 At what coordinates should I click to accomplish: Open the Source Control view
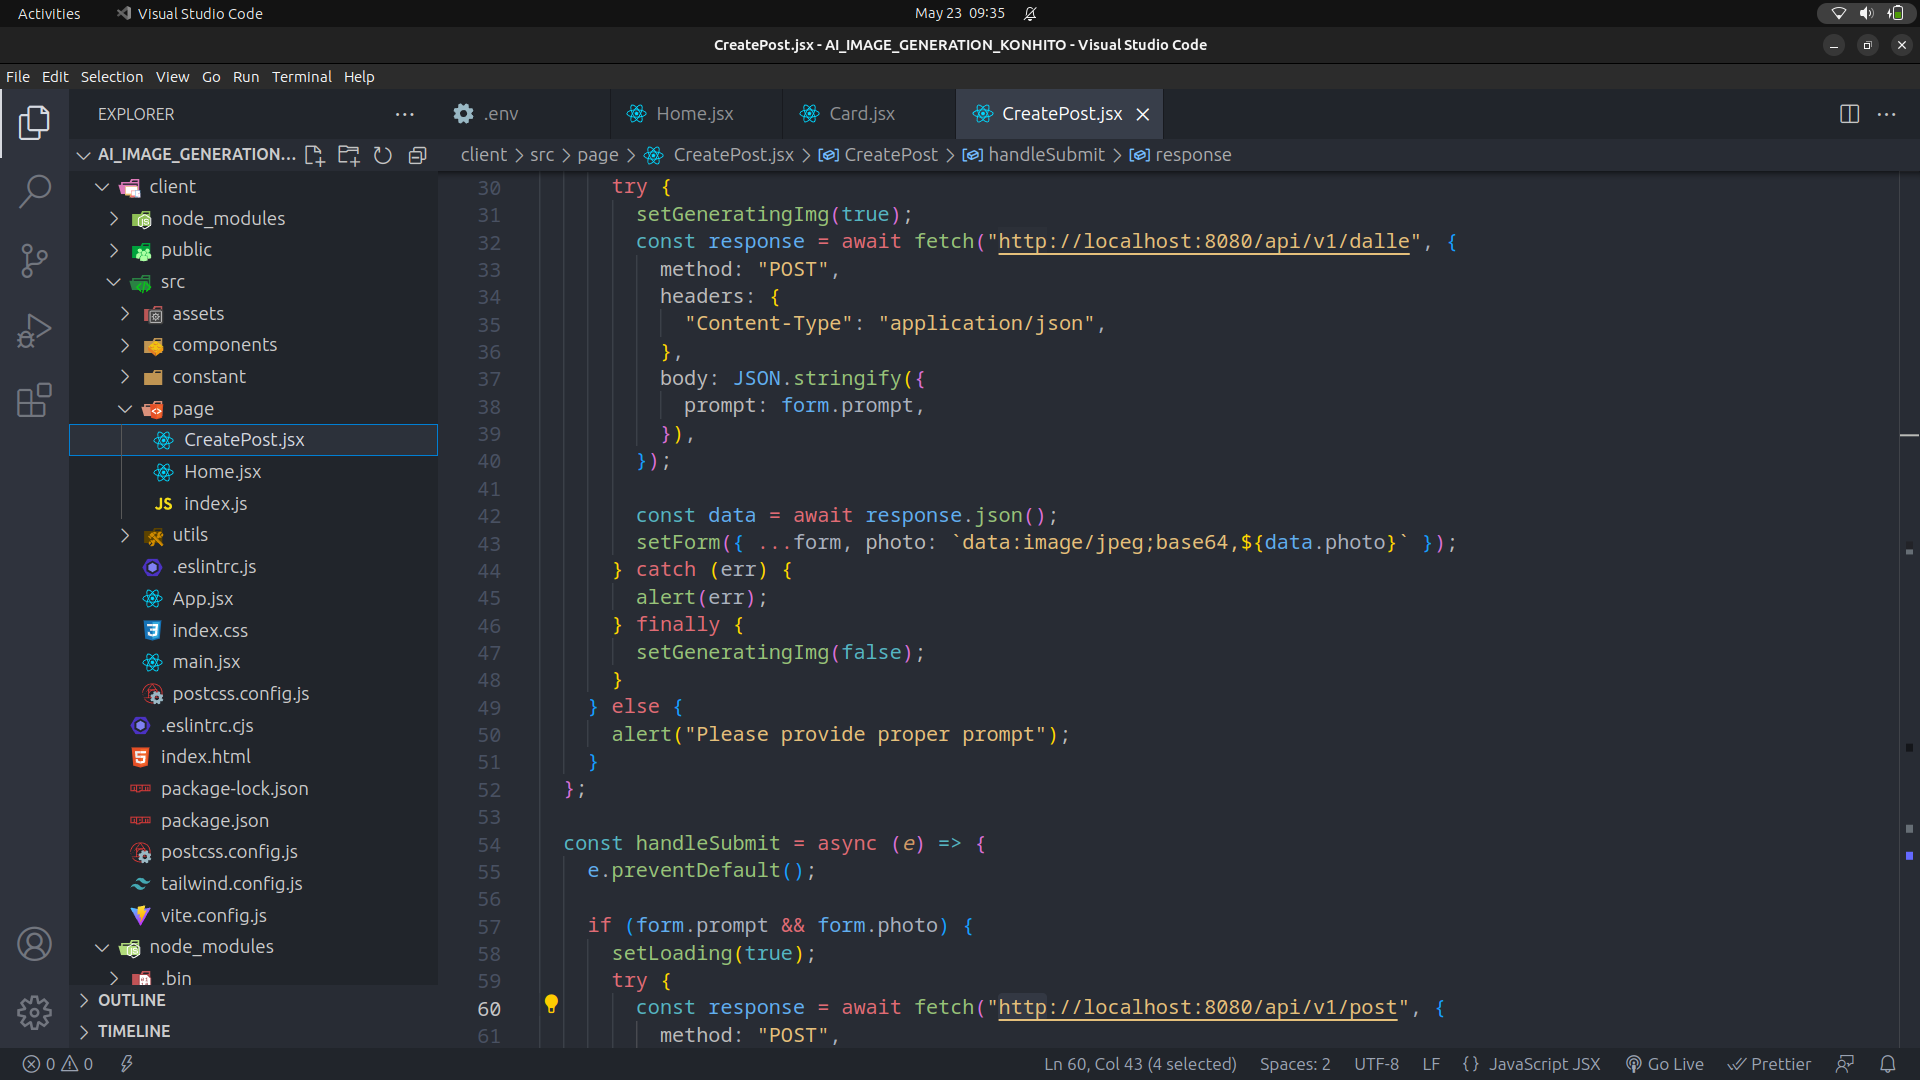click(x=35, y=260)
